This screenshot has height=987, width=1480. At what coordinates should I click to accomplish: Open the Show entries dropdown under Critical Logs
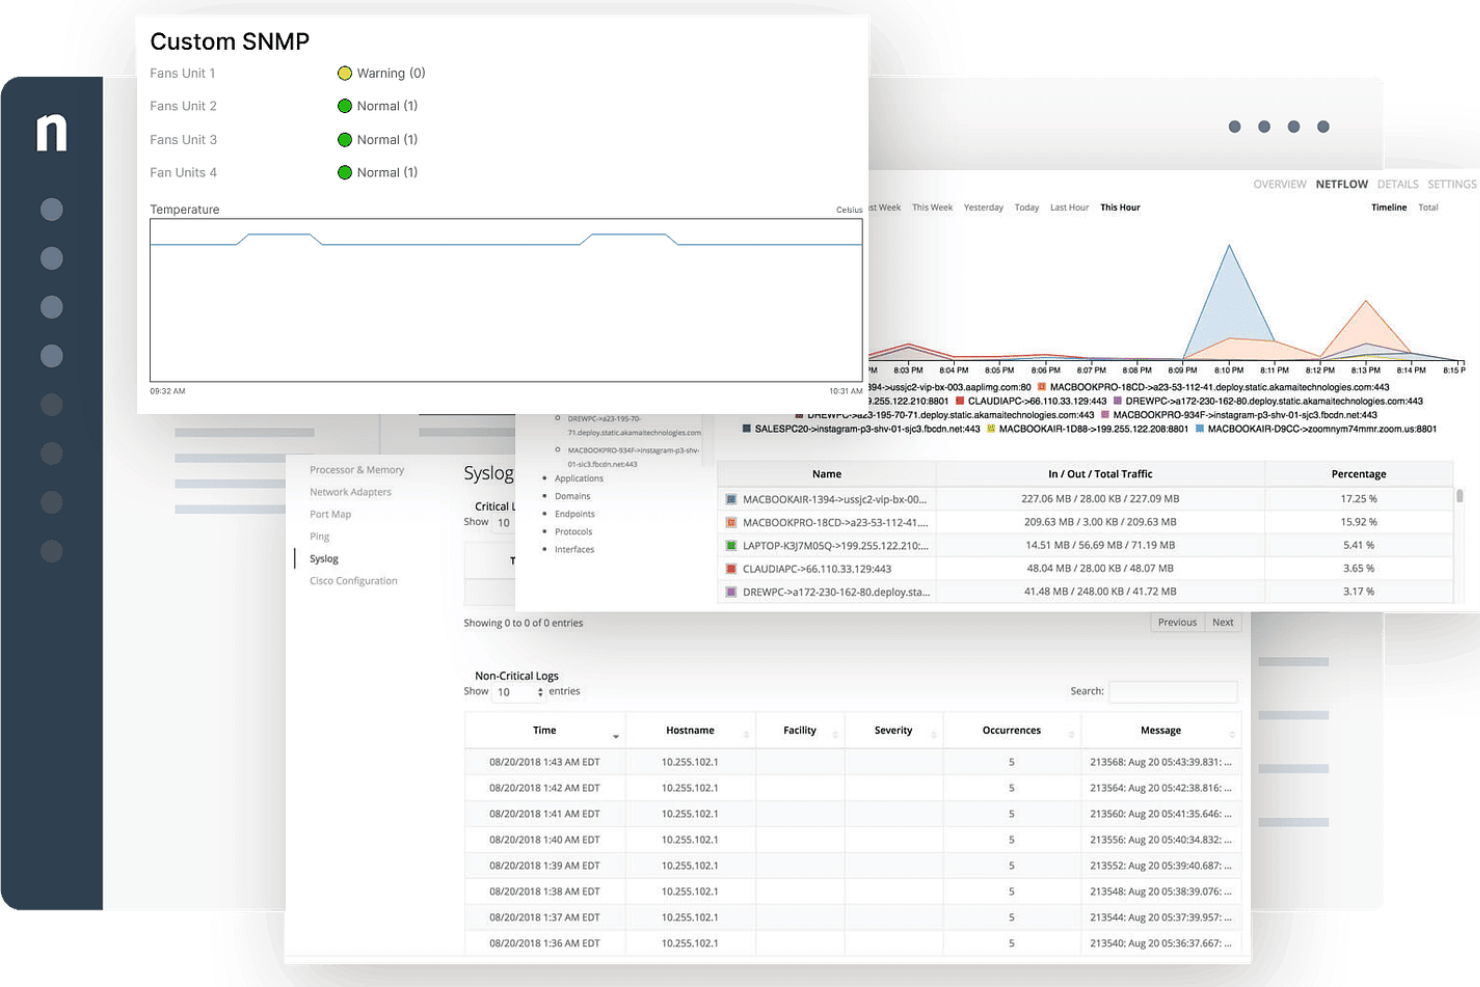tap(504, 523)
